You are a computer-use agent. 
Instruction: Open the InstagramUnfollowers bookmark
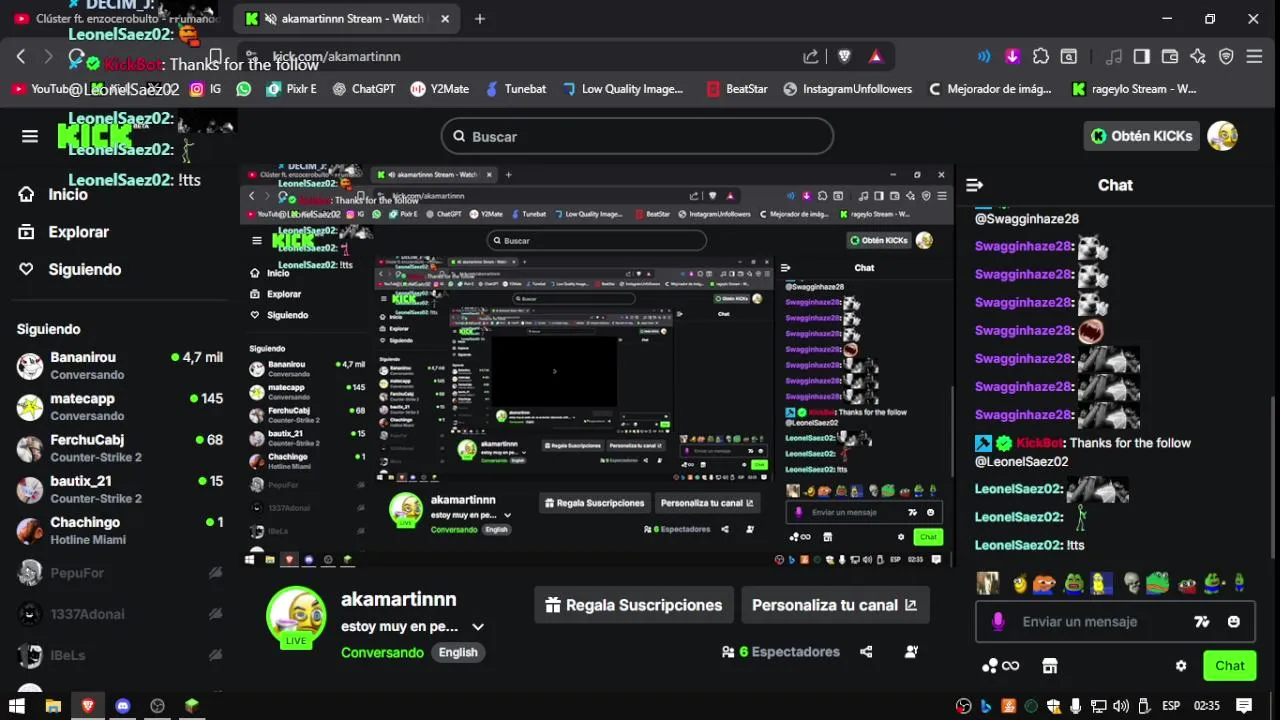coord(847,89)
